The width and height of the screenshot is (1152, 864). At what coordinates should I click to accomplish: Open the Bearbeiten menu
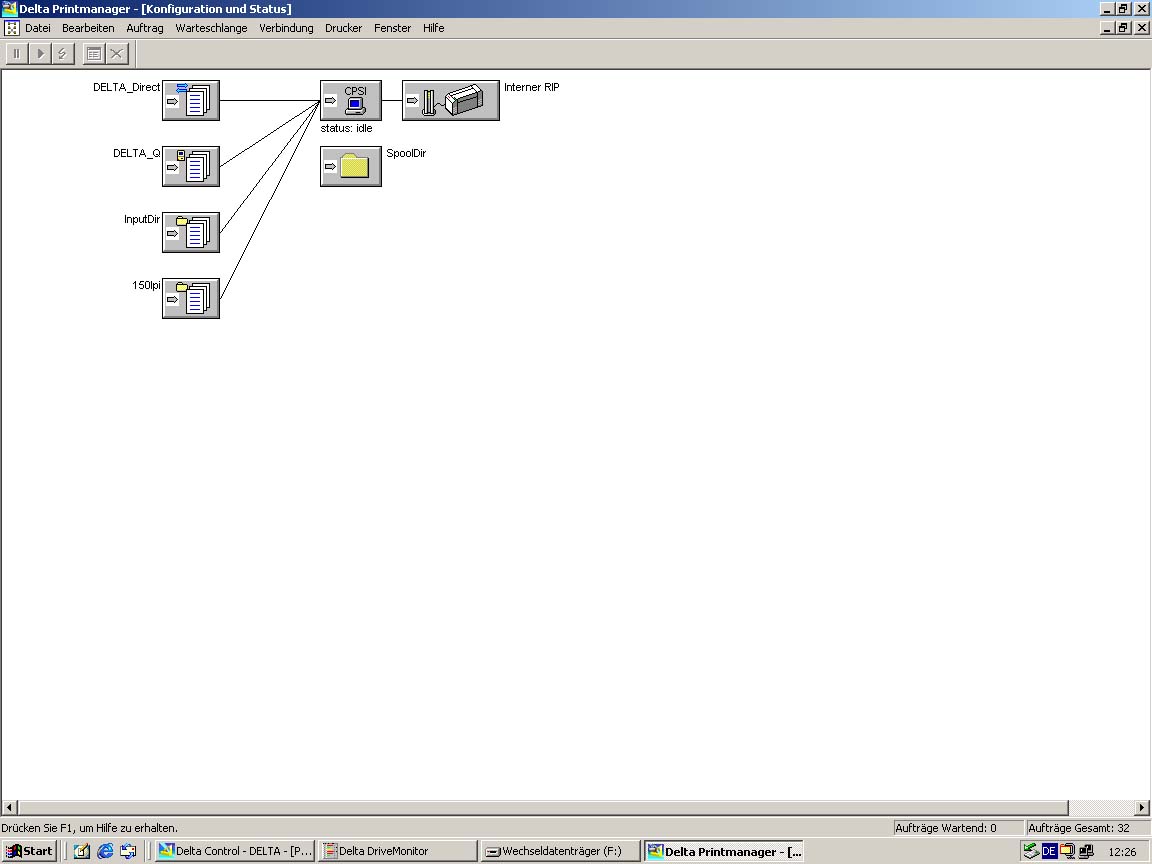coord(88,28)
